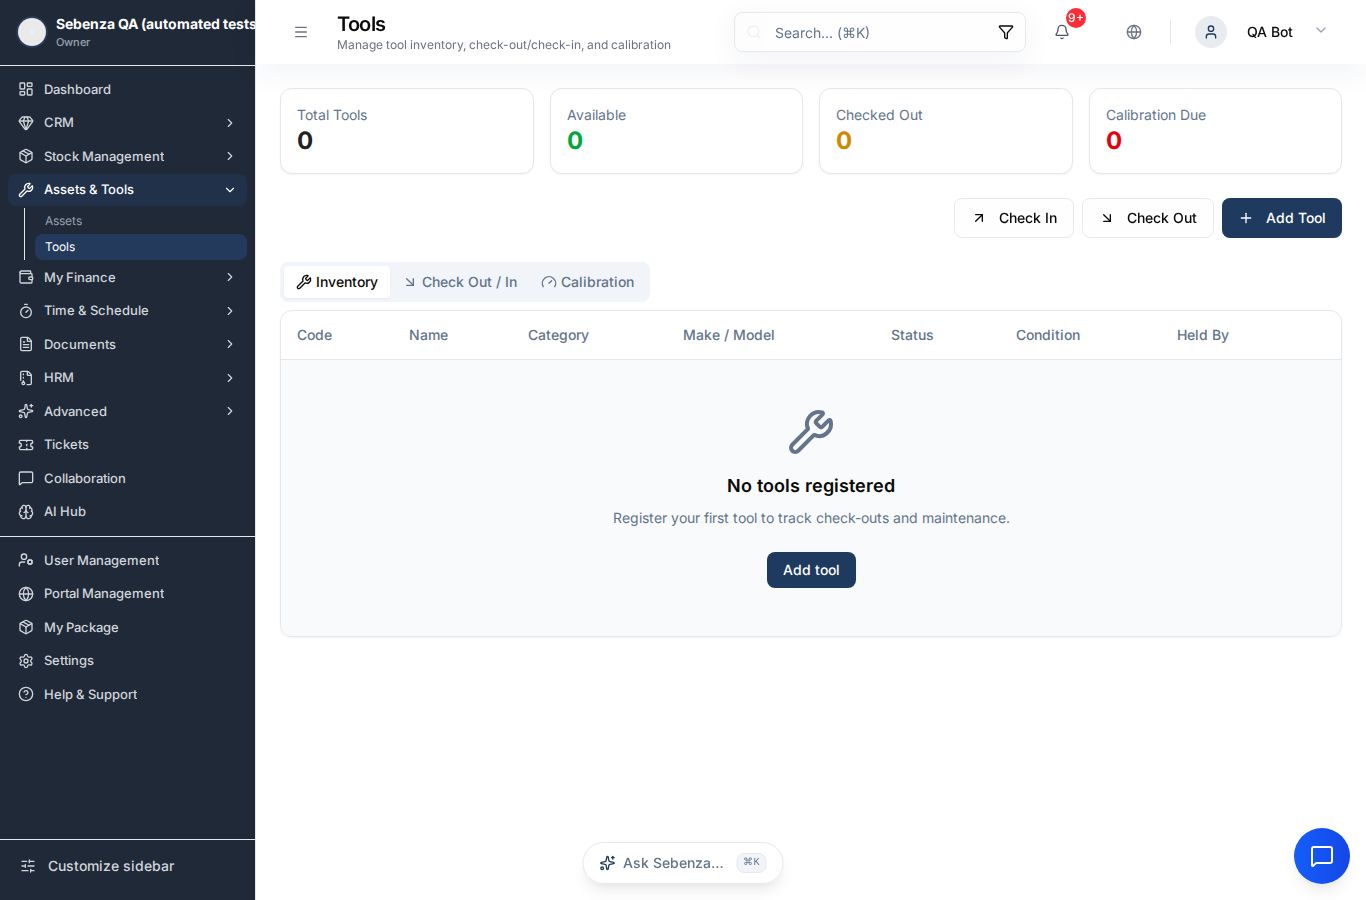1366x900 pixels.
Task: Click the Customize sidebar sliders icon
Action: tap(28, 866)
